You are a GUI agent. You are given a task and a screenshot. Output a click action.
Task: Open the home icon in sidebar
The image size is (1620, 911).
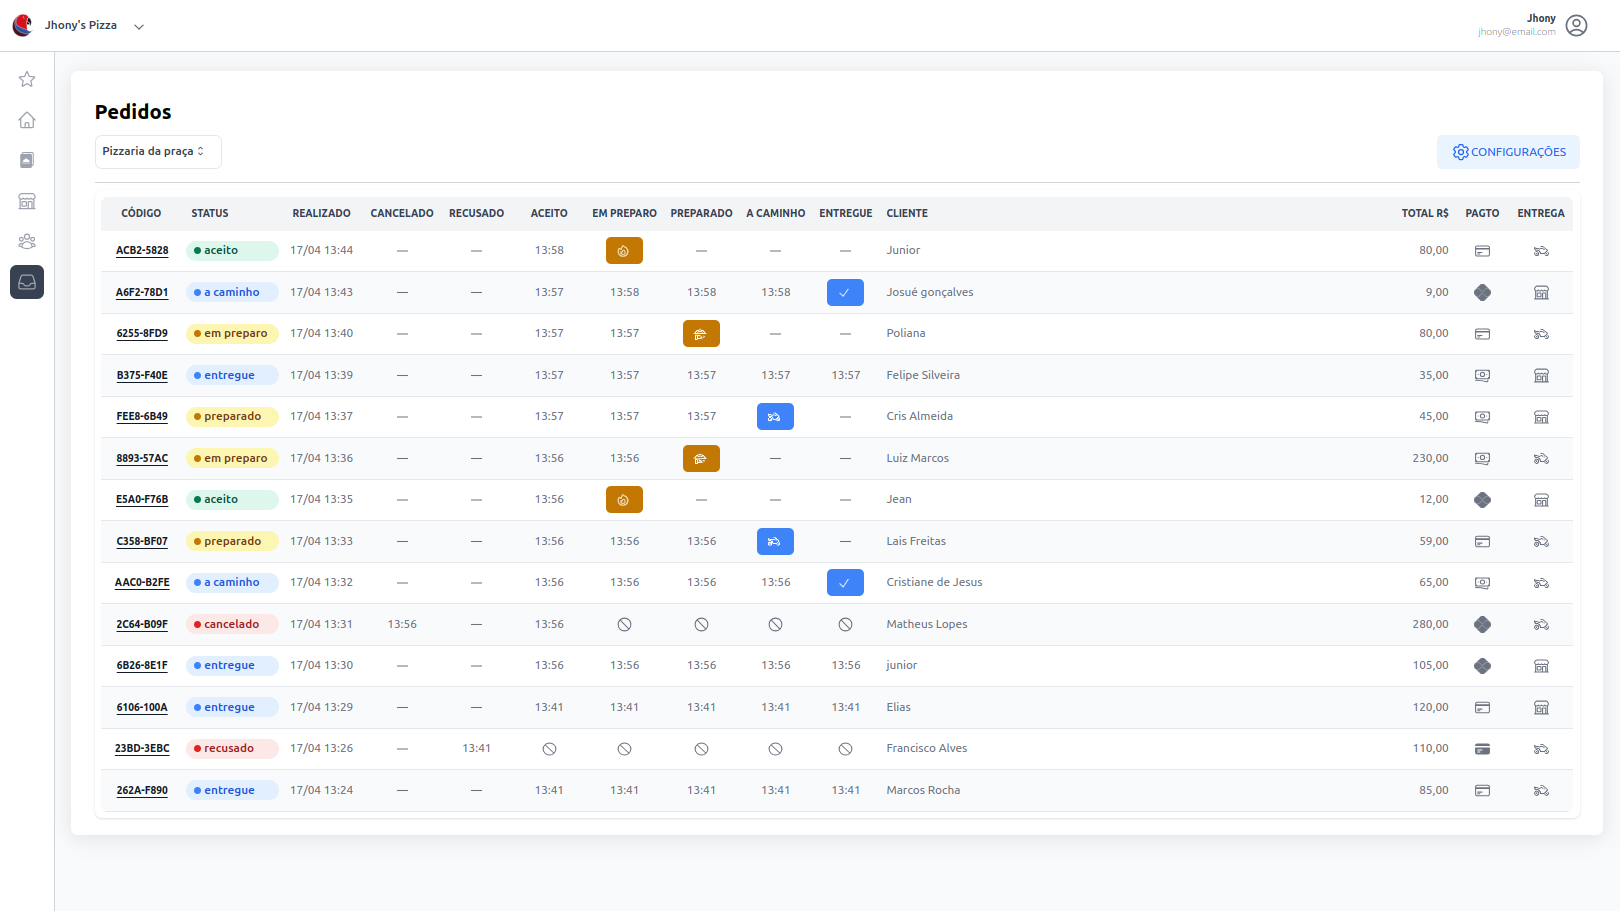click(27, 120)
